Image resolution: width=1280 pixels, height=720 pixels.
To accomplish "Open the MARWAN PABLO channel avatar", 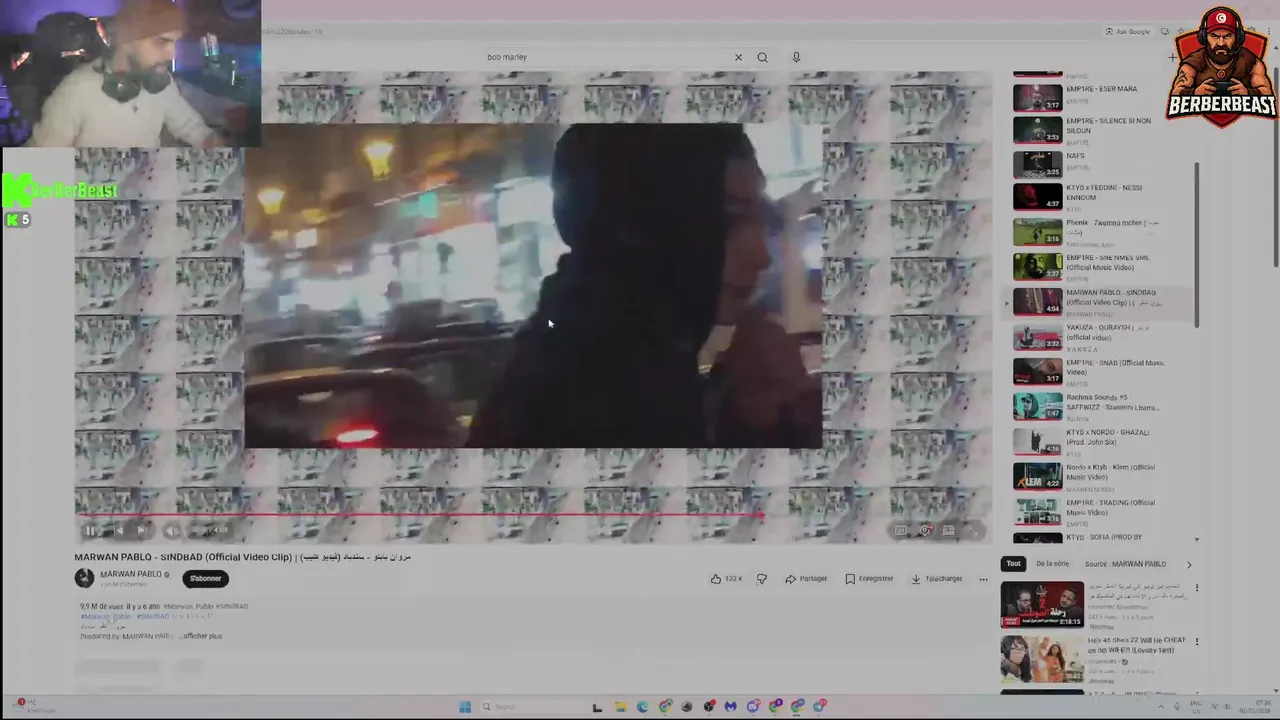I will coord(84,578).
